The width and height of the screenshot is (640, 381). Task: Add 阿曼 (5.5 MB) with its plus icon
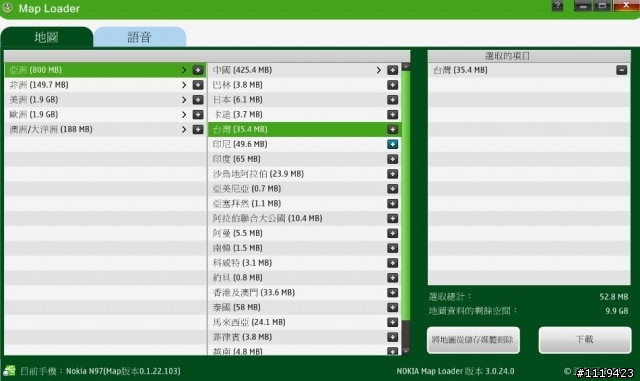[393, 233]
